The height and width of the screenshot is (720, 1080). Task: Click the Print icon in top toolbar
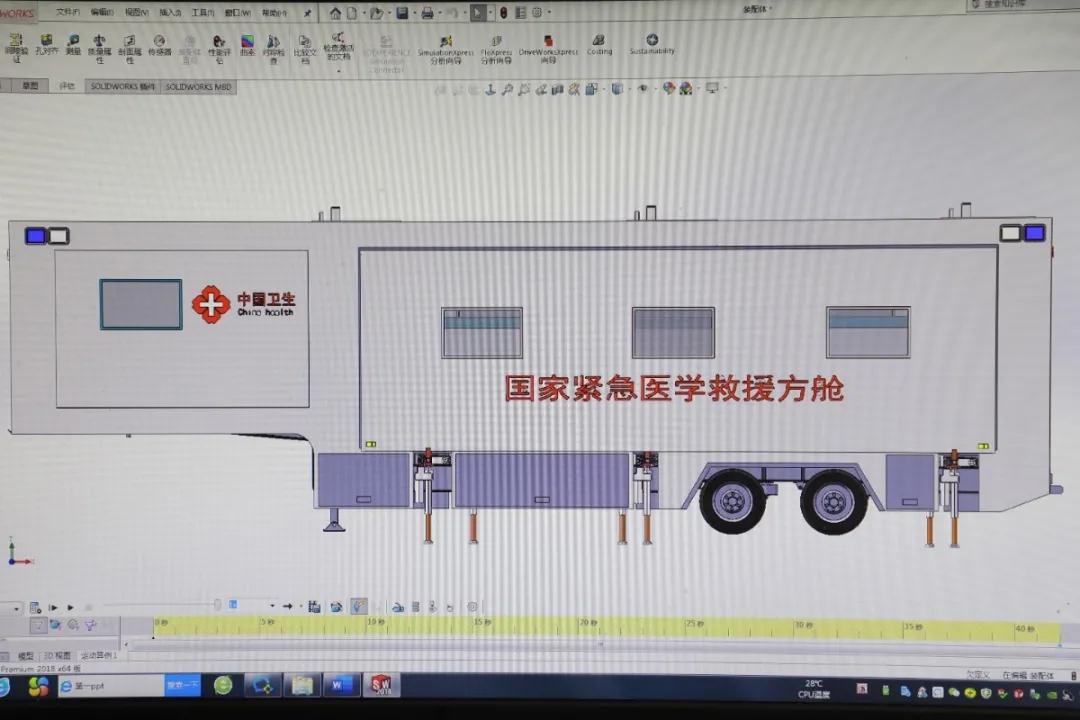(x=427, y=13)
